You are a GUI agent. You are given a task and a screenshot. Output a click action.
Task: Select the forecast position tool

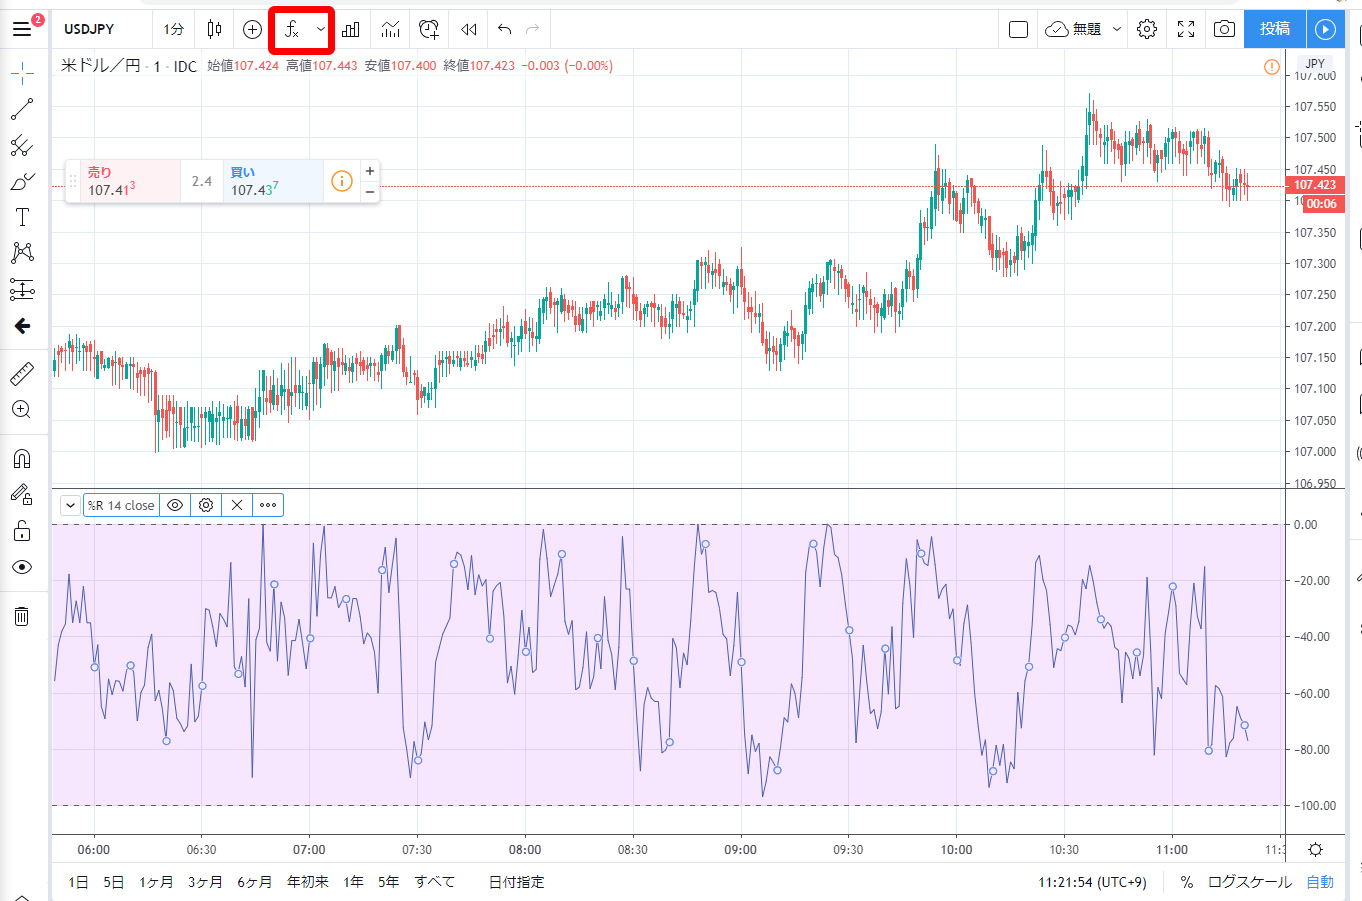coord(22,290)
